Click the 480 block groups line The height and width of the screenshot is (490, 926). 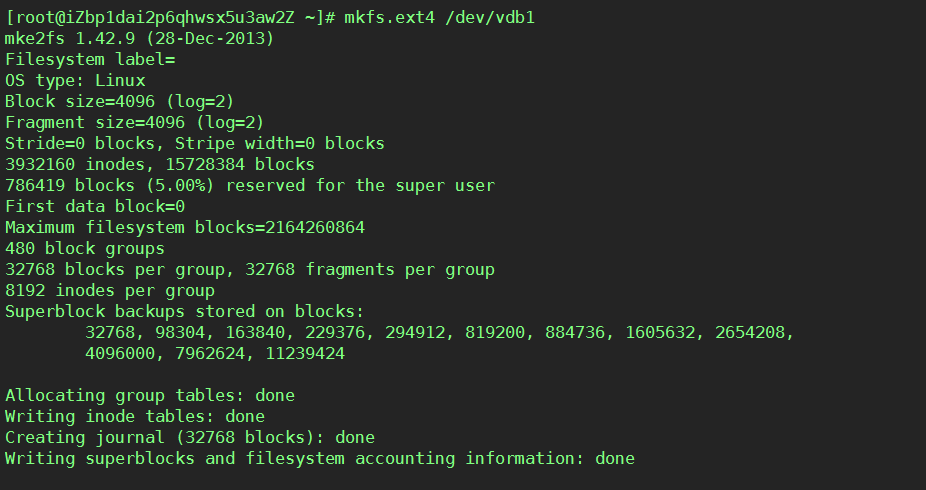84,249
